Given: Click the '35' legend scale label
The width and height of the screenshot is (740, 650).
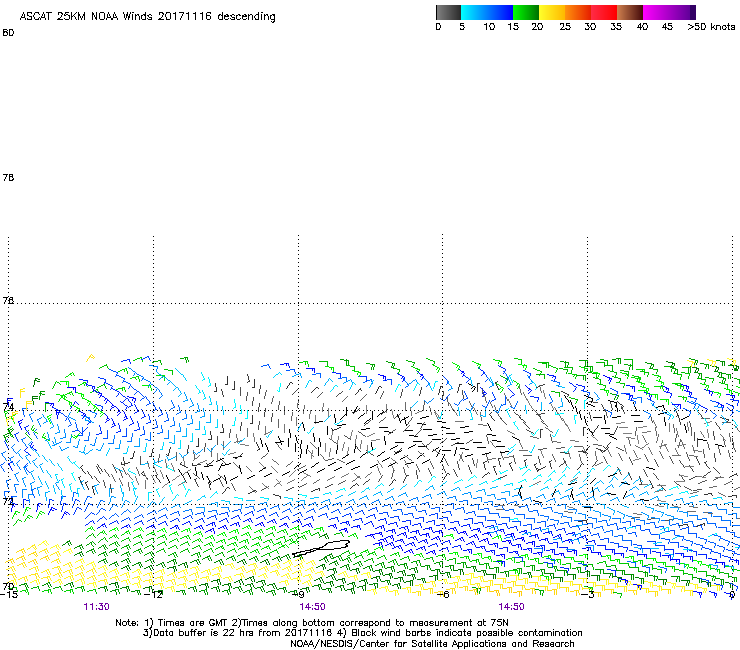Looking at the screenshot, I should pyautogui.click(x=616, y=27).
